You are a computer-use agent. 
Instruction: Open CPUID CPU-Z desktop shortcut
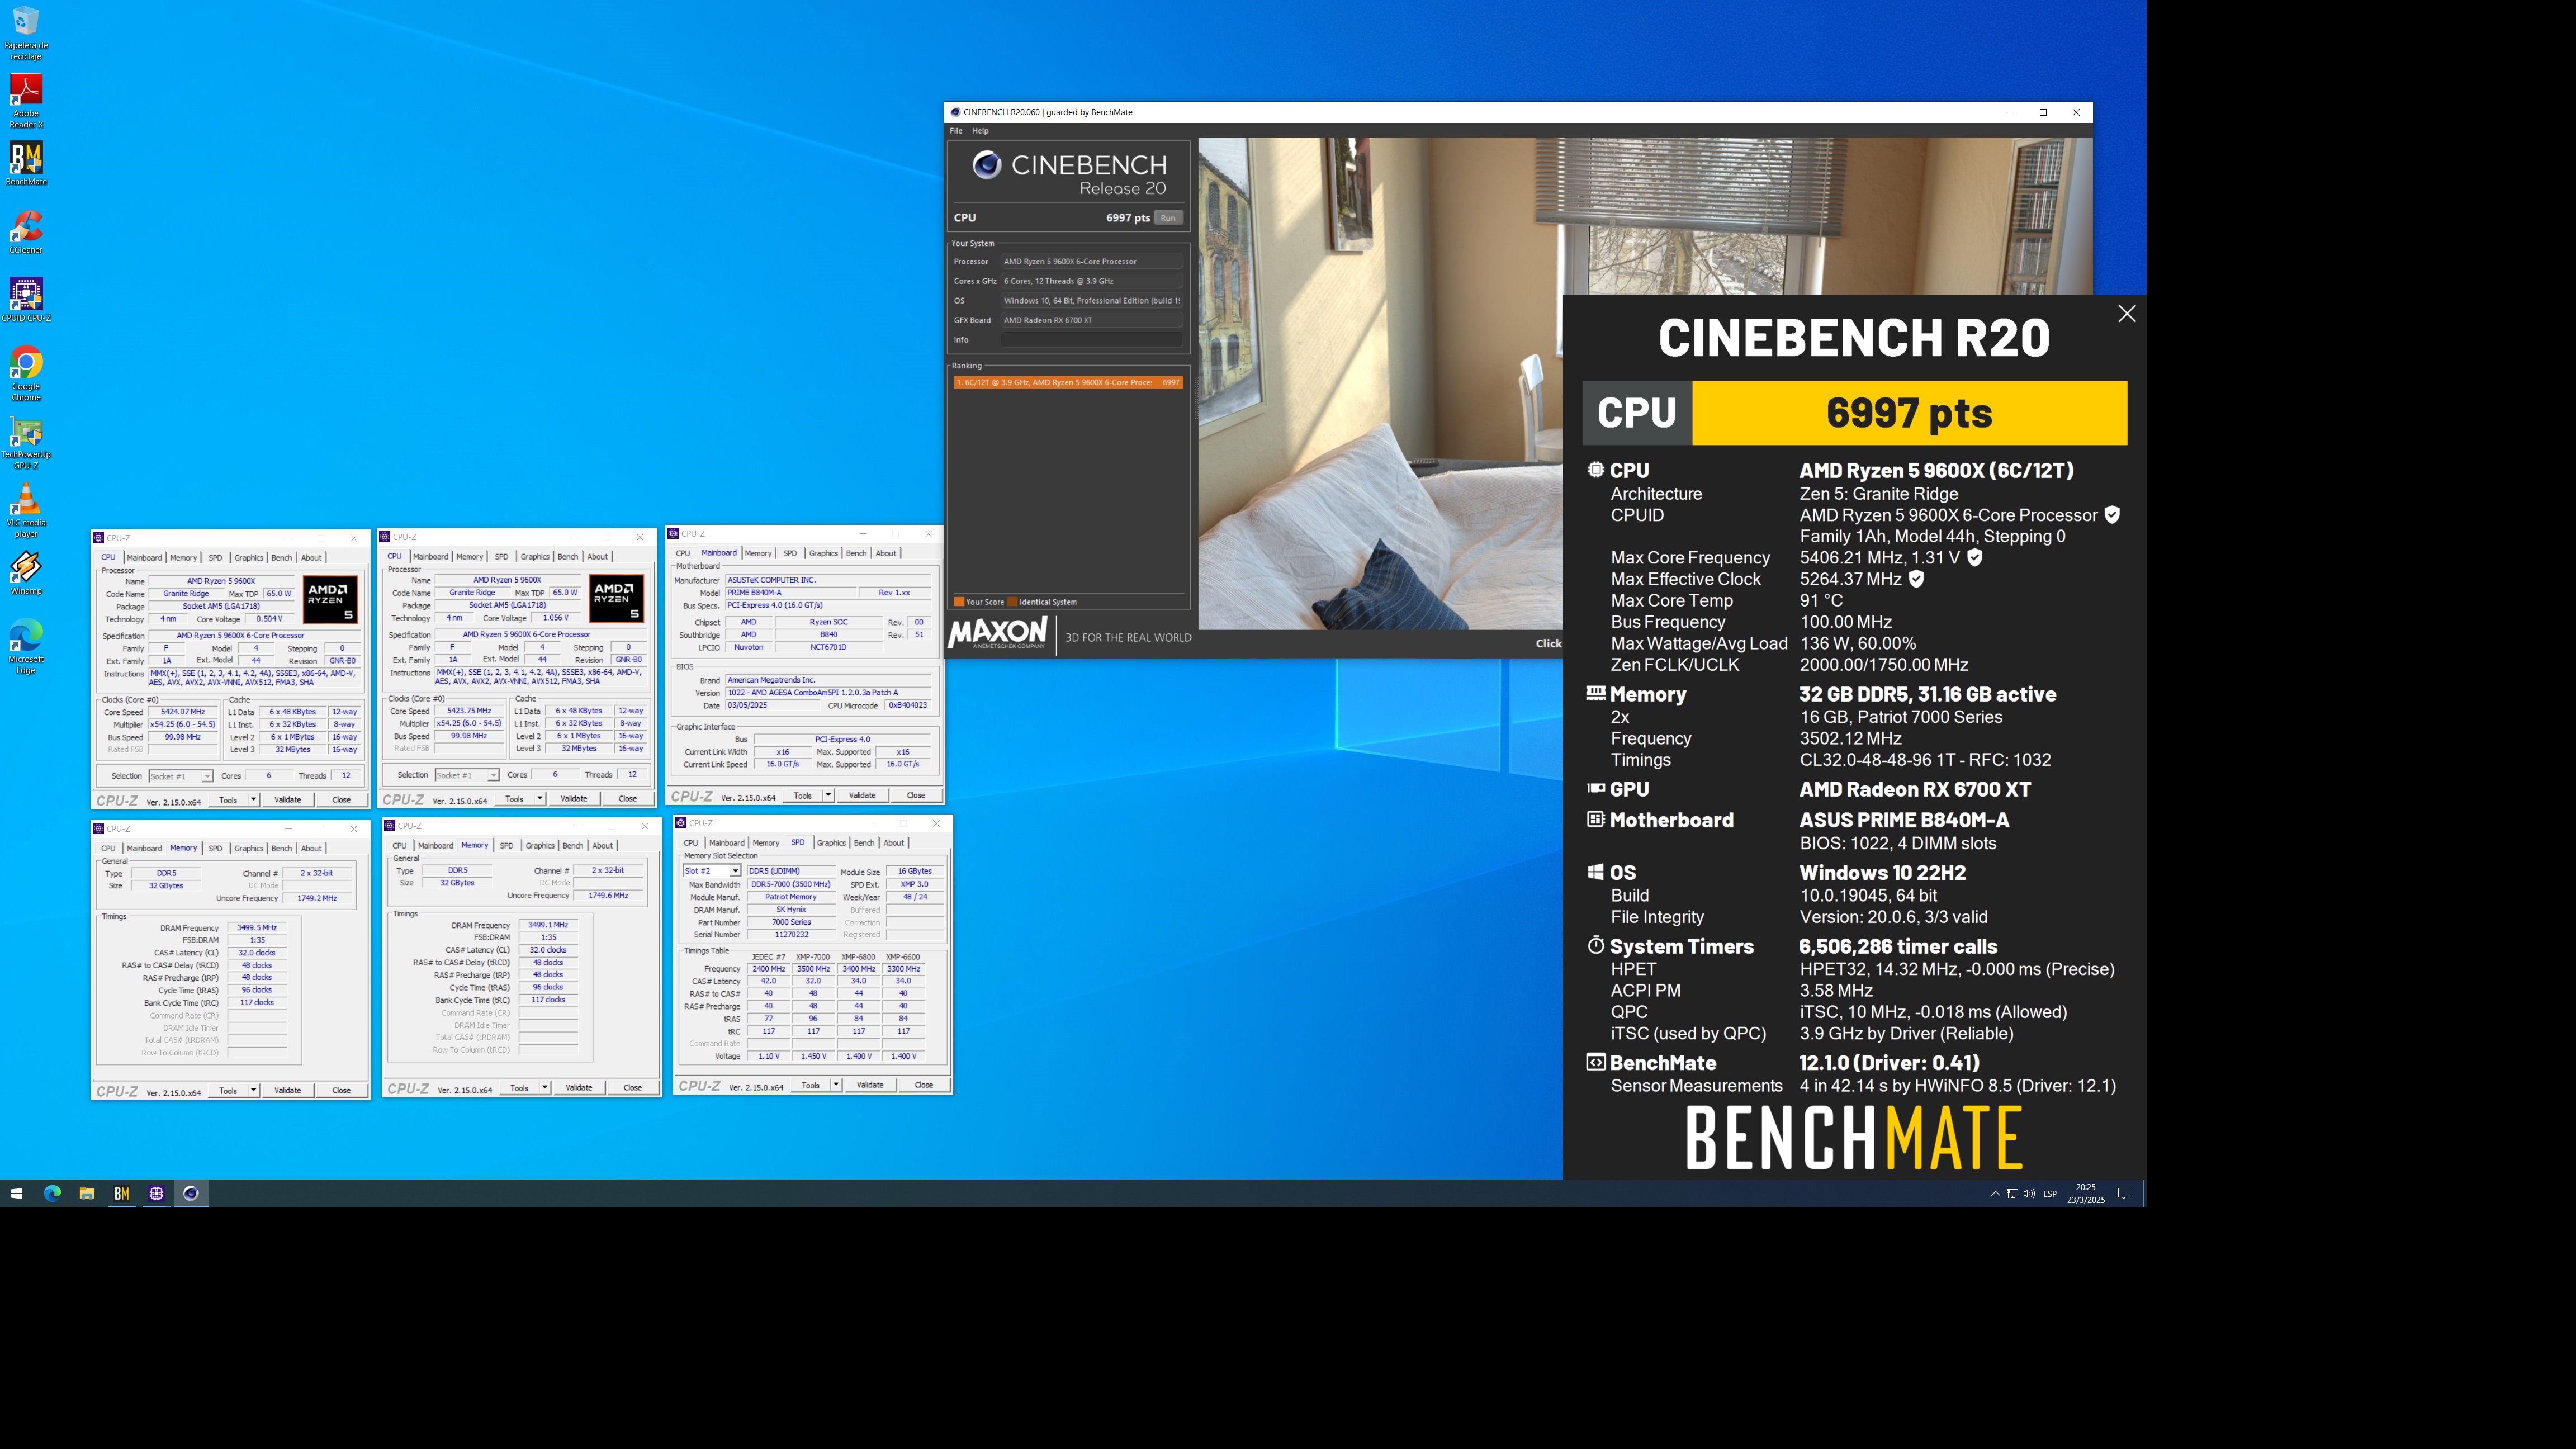point(26,300)
